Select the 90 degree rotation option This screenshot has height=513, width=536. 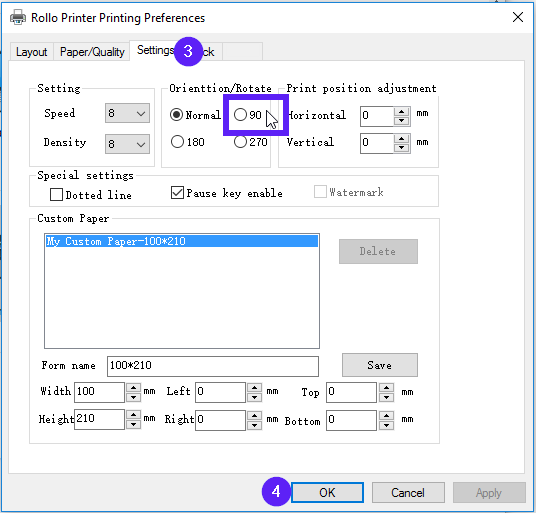[248, 115]
